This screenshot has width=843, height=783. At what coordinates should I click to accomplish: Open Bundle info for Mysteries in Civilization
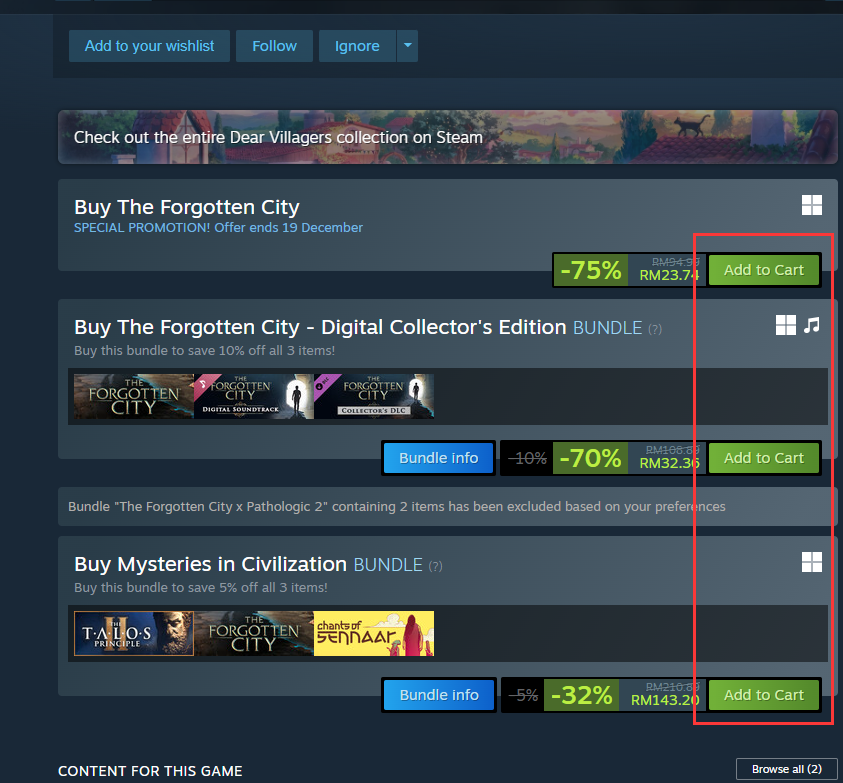[x=439, y=695]
